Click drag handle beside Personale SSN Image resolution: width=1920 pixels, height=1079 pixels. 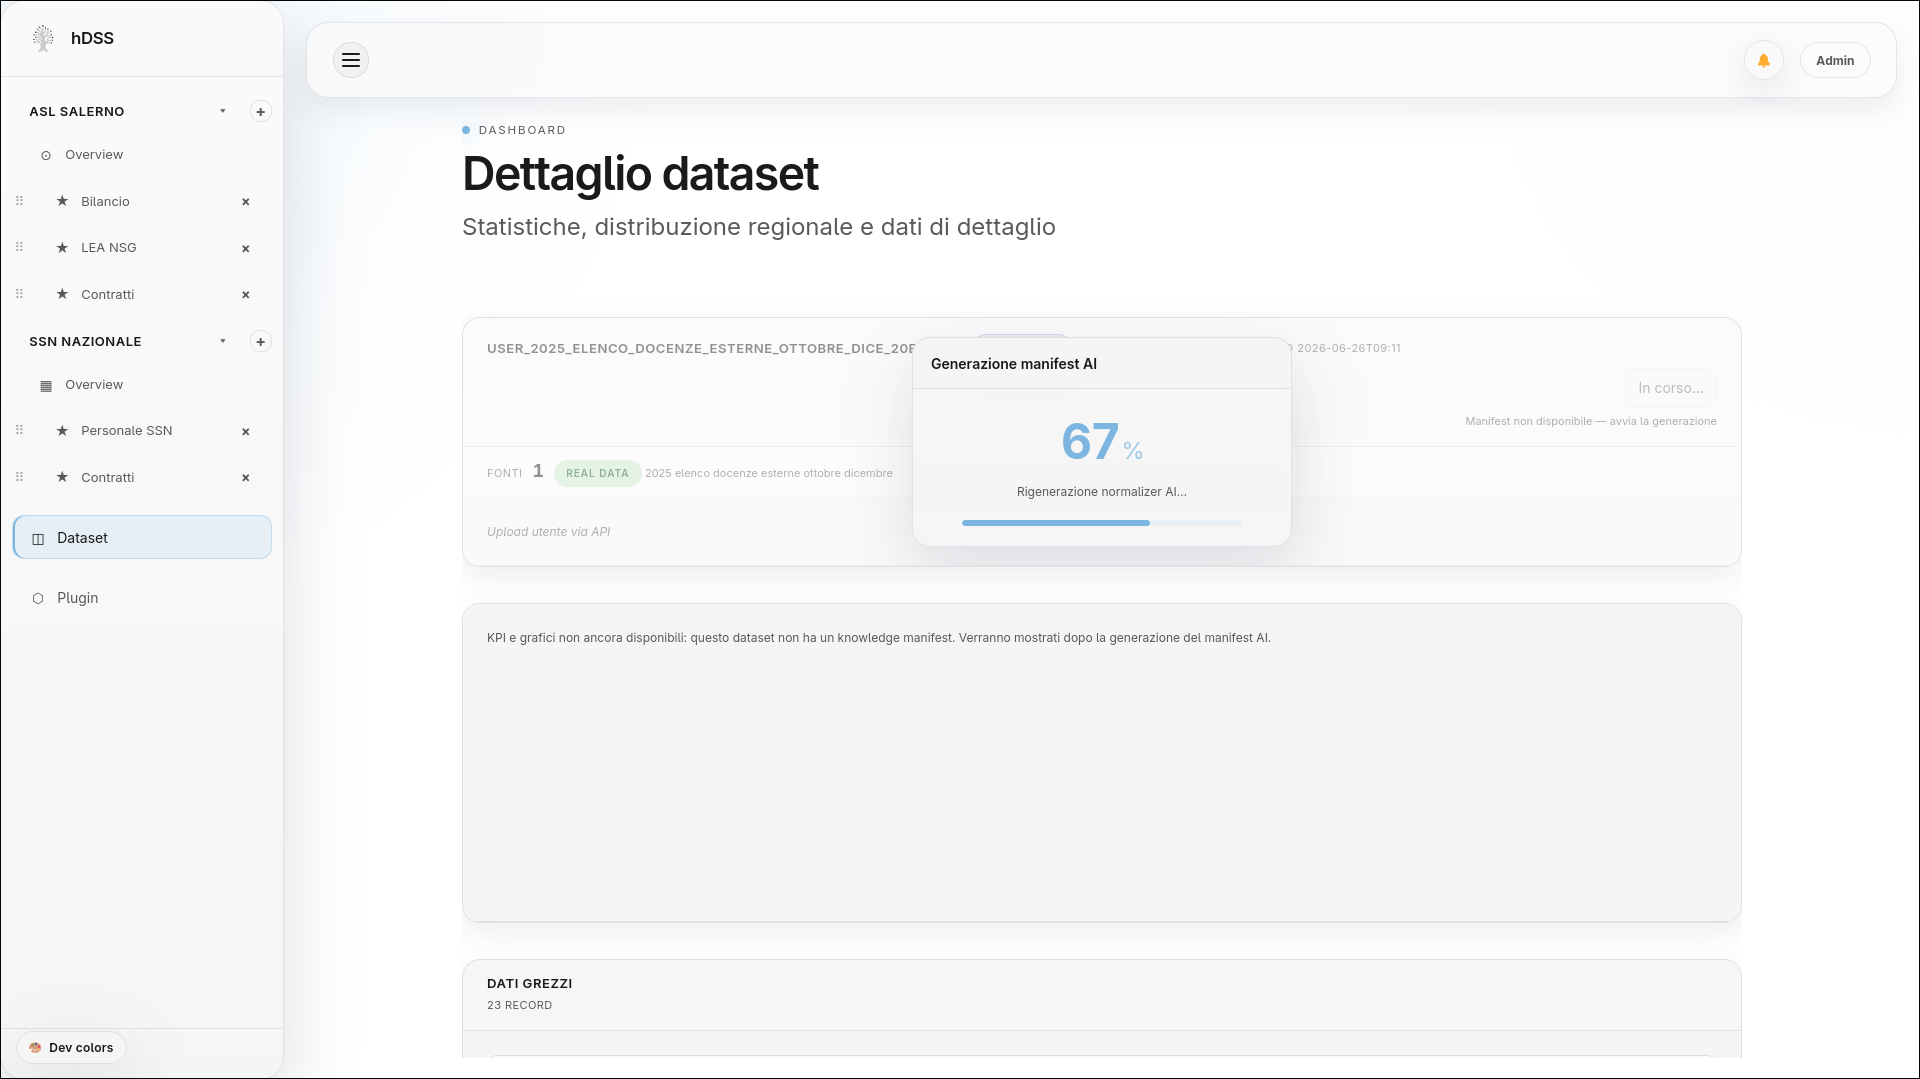click(x=19, y=430)
